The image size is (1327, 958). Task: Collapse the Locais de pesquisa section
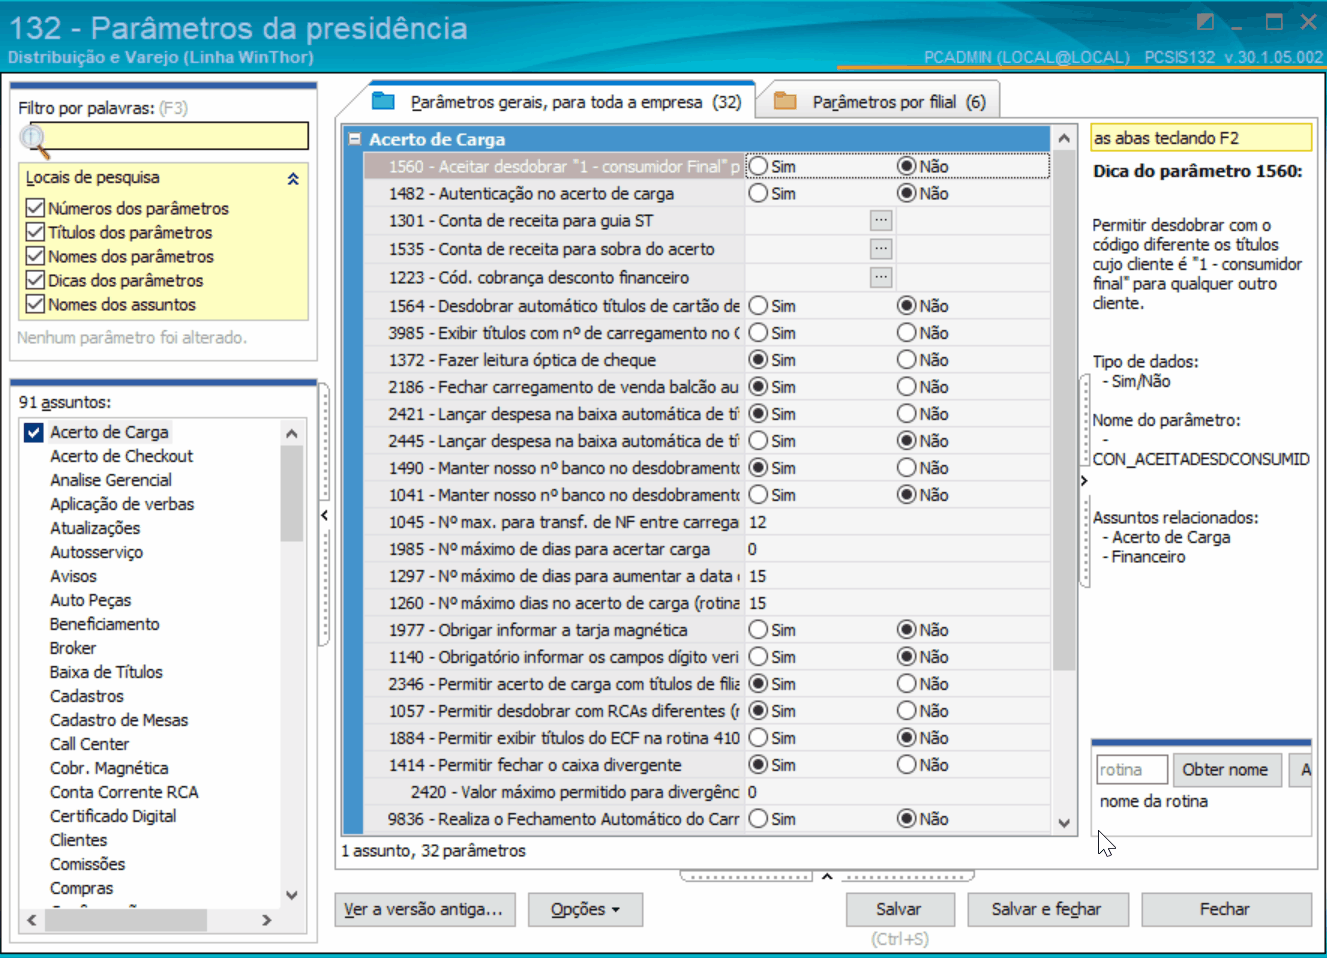pyautogui.click(x=293, y=178)
